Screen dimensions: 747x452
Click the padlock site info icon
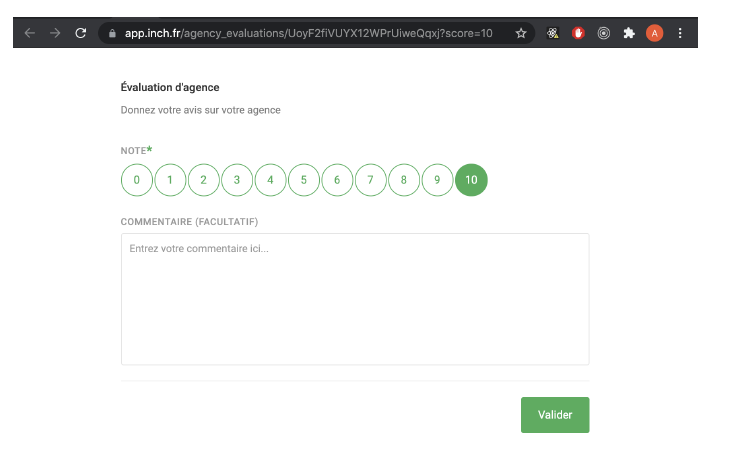click(112, 33)
